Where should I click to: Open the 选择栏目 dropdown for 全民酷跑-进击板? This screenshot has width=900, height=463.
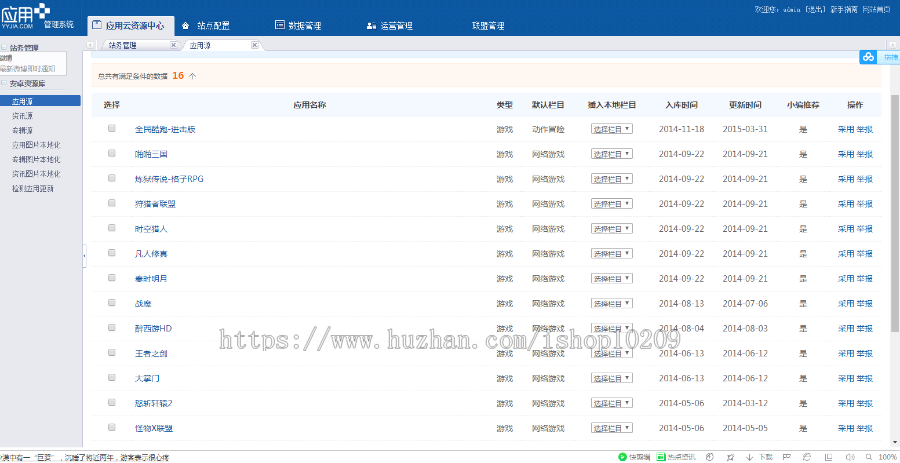pyautogui.click(x=611, y=130)
